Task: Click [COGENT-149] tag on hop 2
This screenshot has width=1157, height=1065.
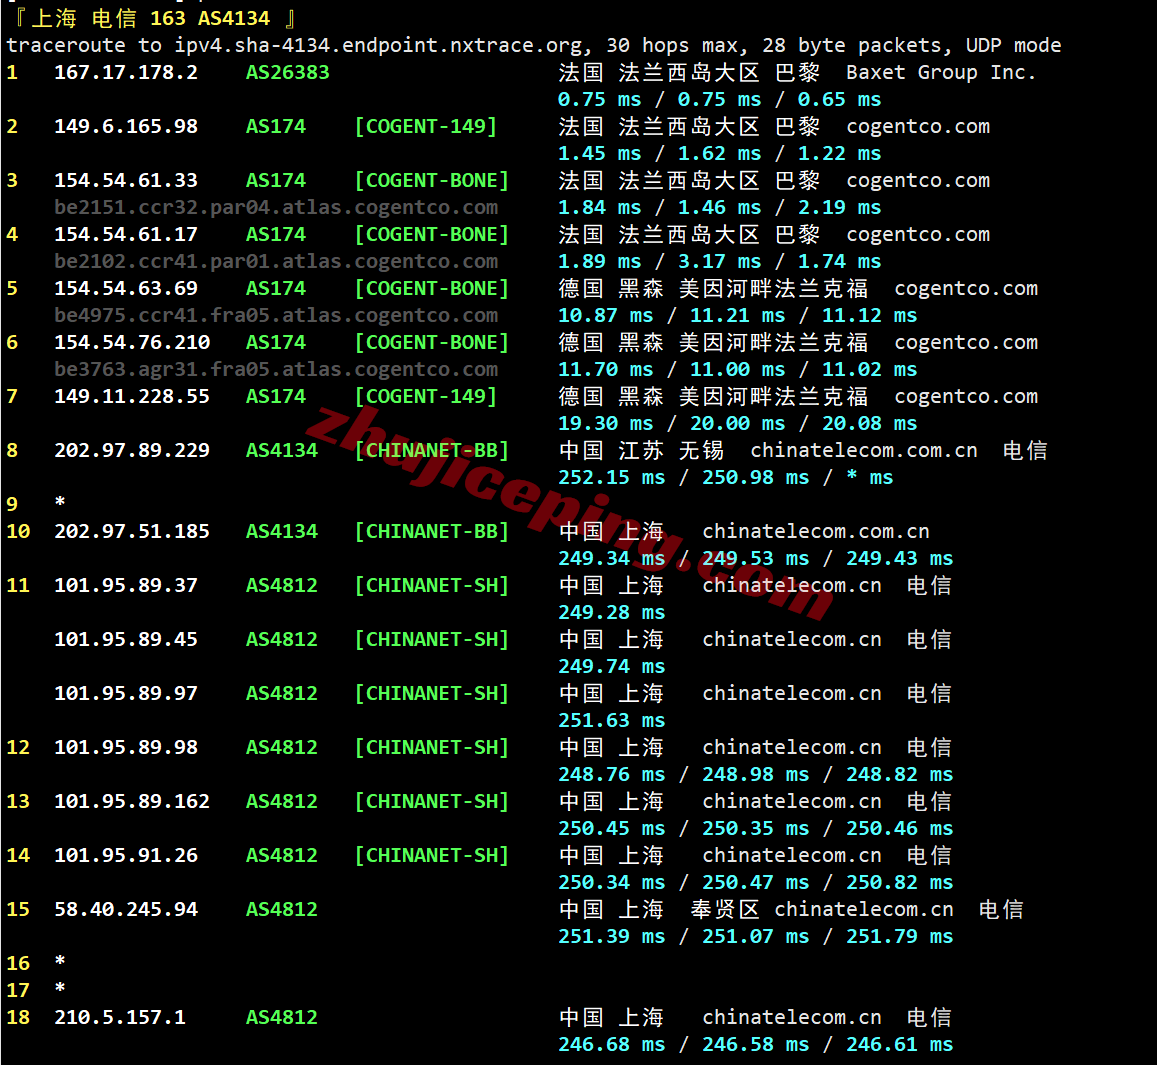Action: coord(426,126)
